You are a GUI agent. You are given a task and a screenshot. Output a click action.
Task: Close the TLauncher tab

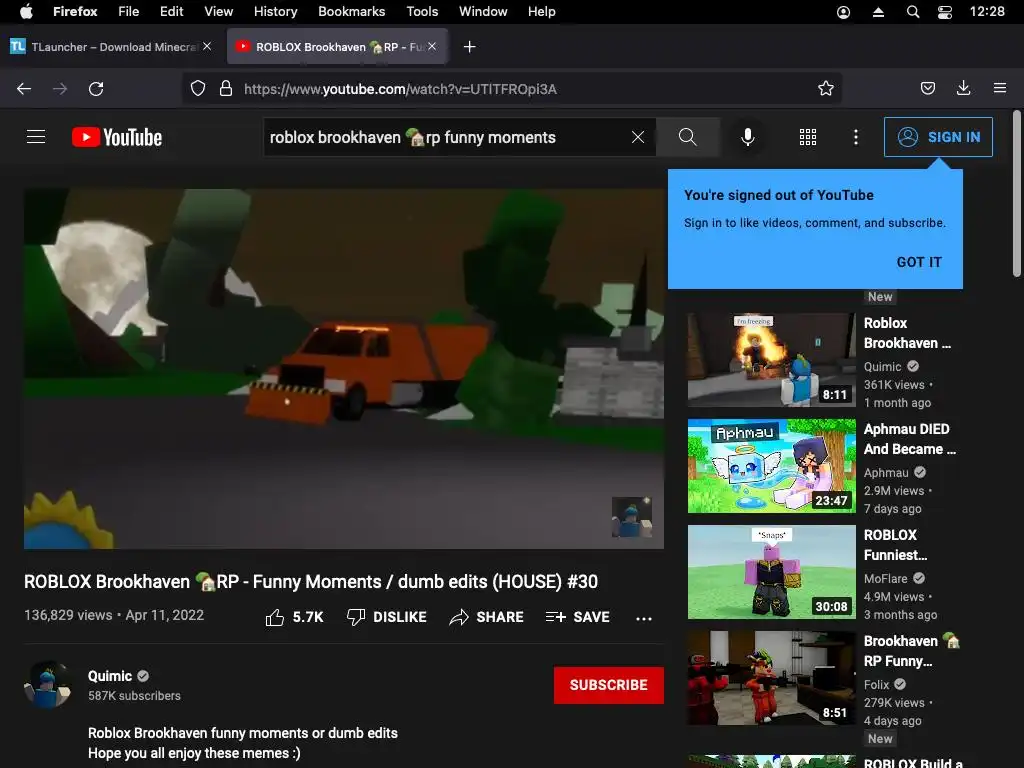tap(207, 46)
